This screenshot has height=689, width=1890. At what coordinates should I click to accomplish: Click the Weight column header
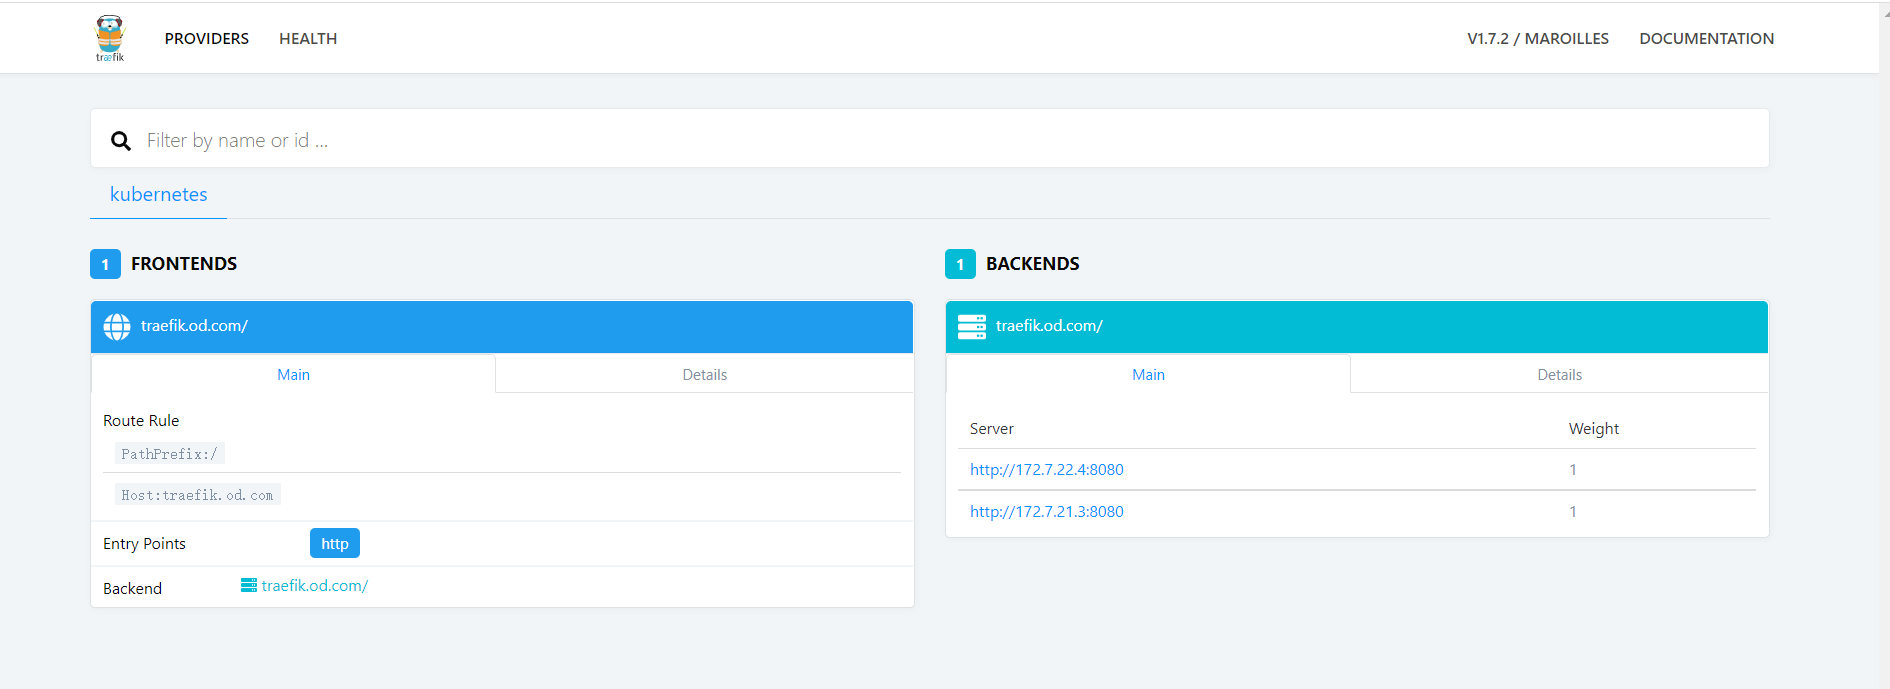pos(1594,429)
